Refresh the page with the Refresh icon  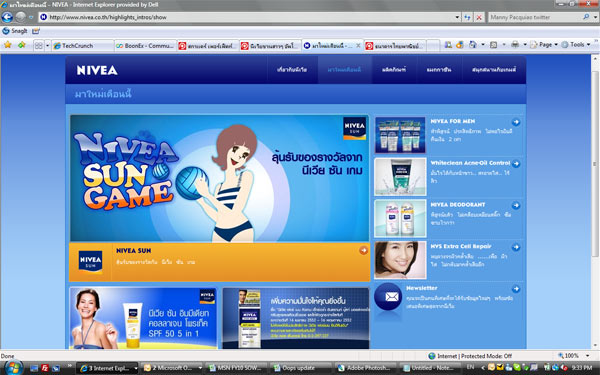point(467,17)
